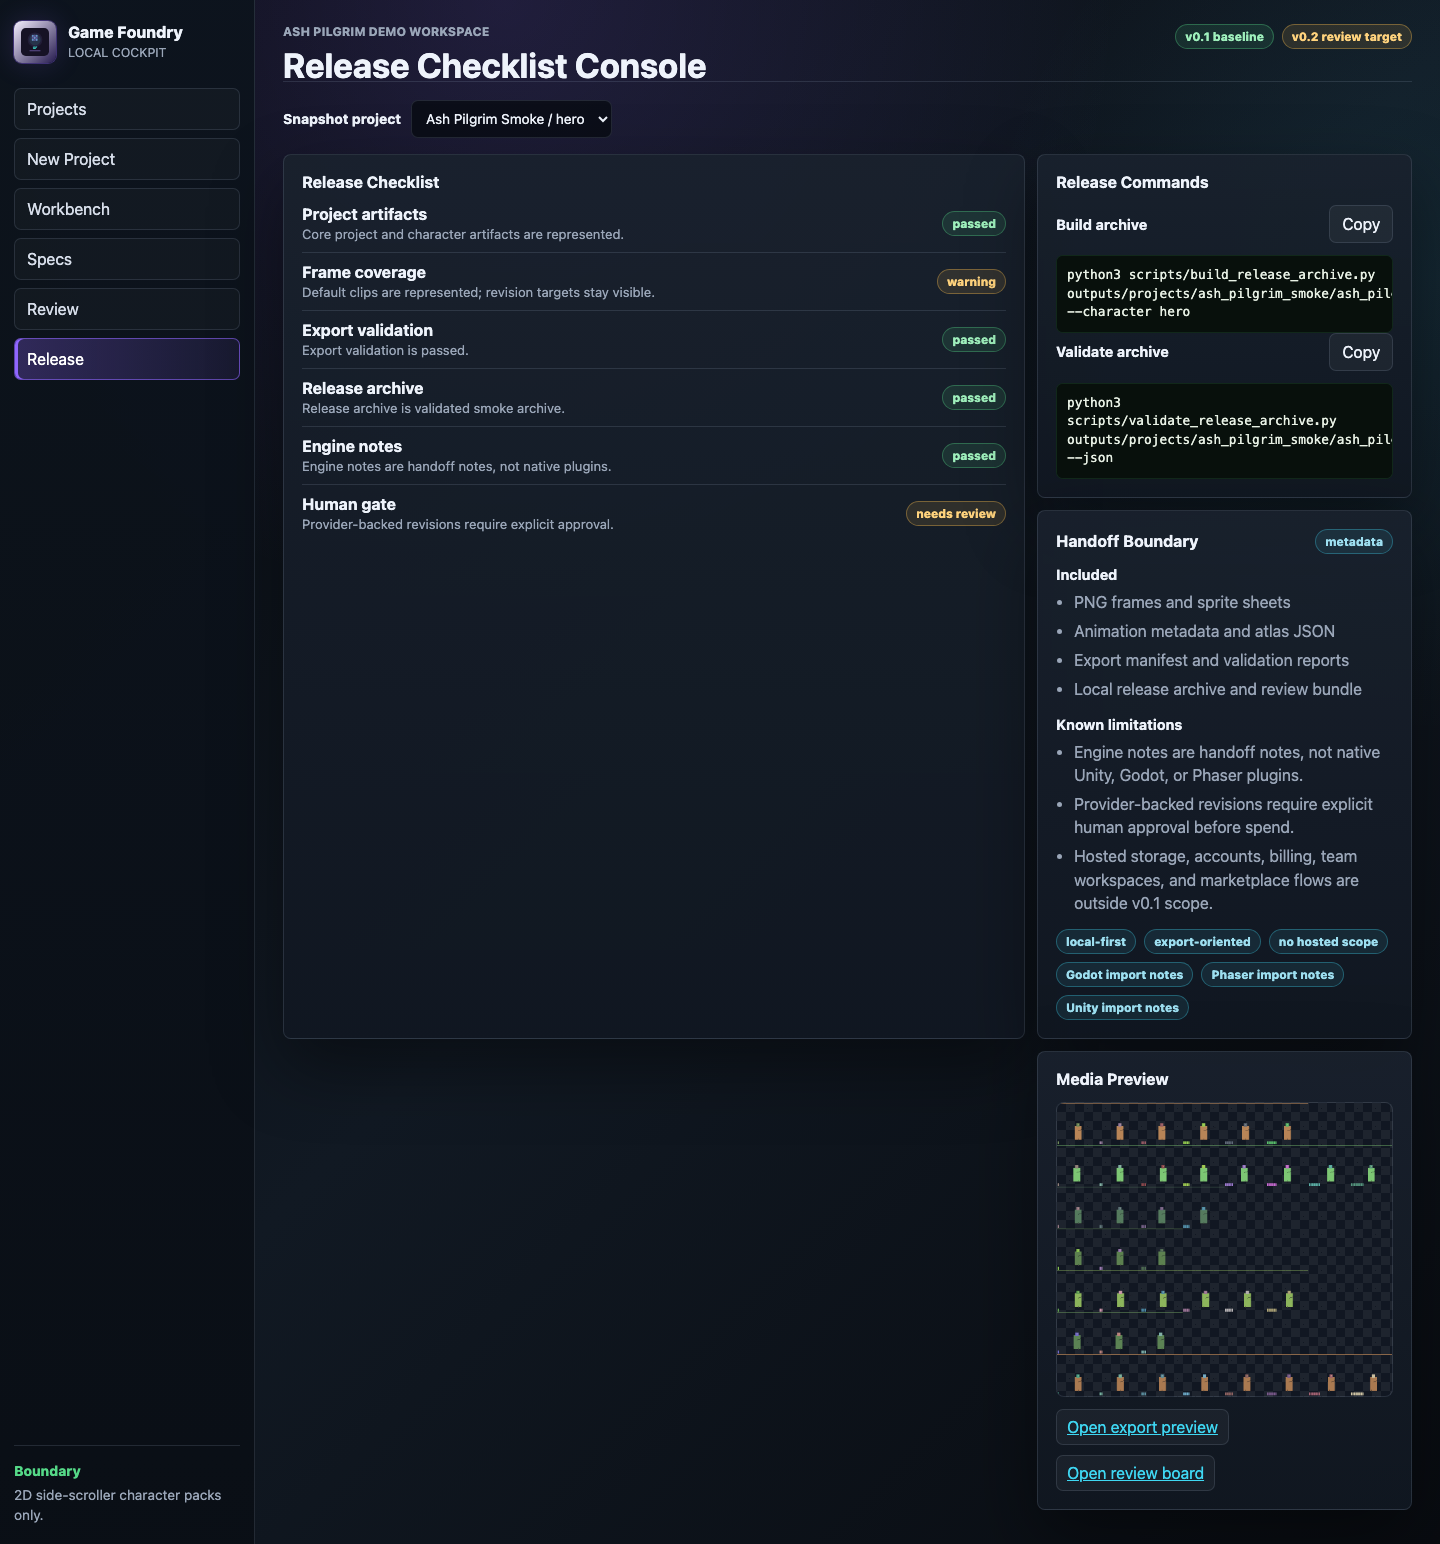The height and width of the screenshot is (1544, 1440).
Task: Click the Frame coverage checklist title
Action: pos(364,272)
